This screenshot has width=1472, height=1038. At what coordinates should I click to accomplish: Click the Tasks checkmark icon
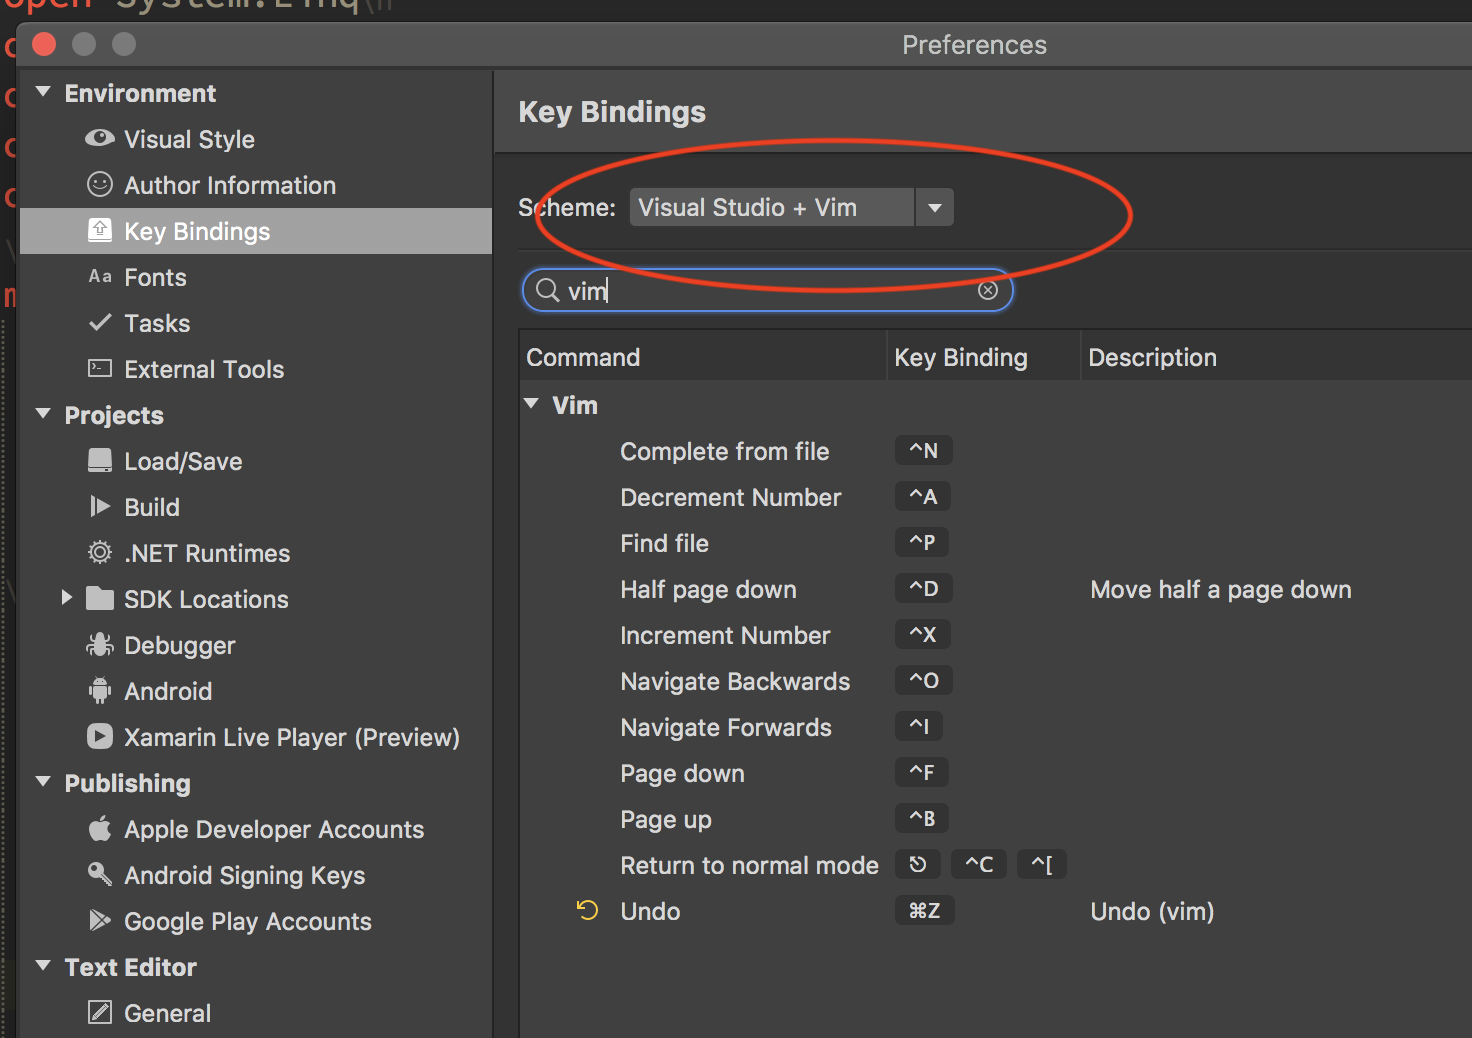[x=100, y=322]
